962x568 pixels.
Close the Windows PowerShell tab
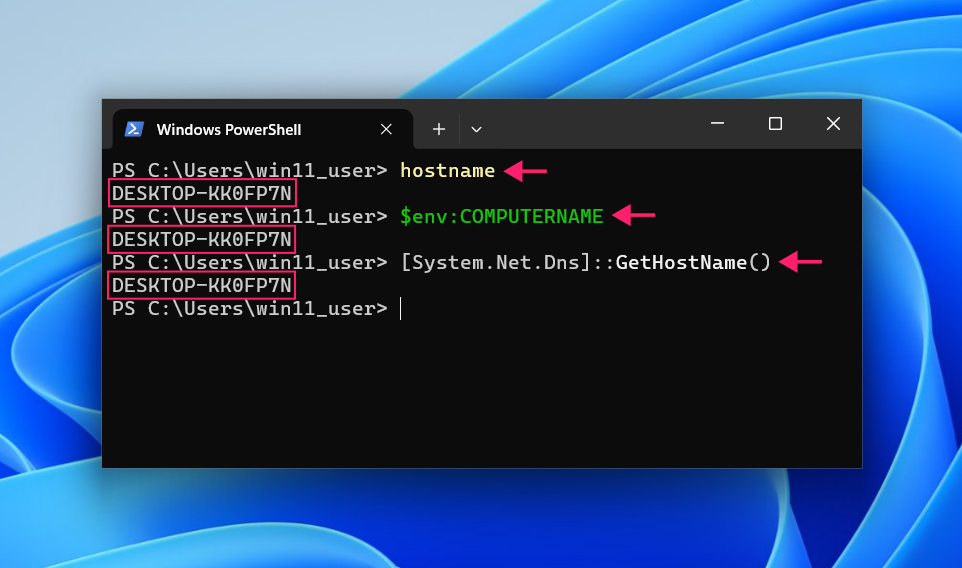point(386,129)
